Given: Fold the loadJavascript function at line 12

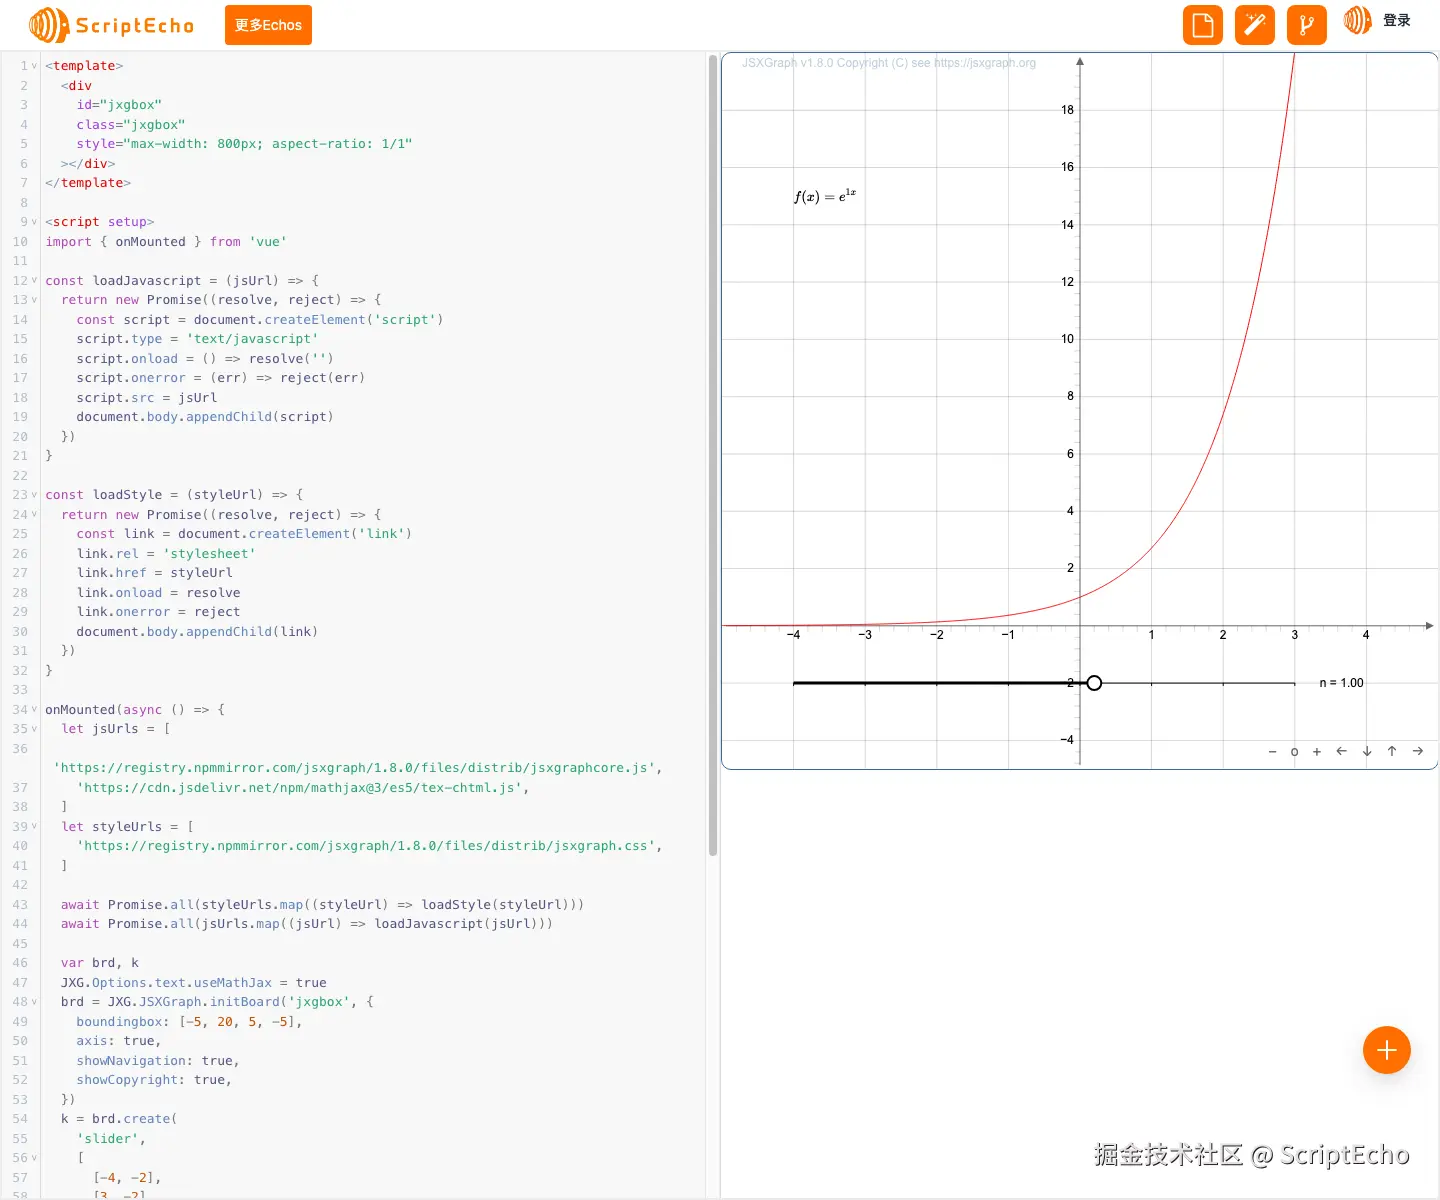Looking at the screenshot, I should (34, 281).
